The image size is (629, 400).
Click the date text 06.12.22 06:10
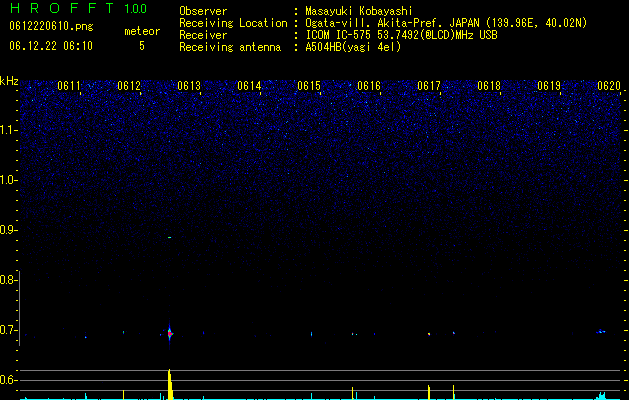pyautogui.click(x=51, y=46)
